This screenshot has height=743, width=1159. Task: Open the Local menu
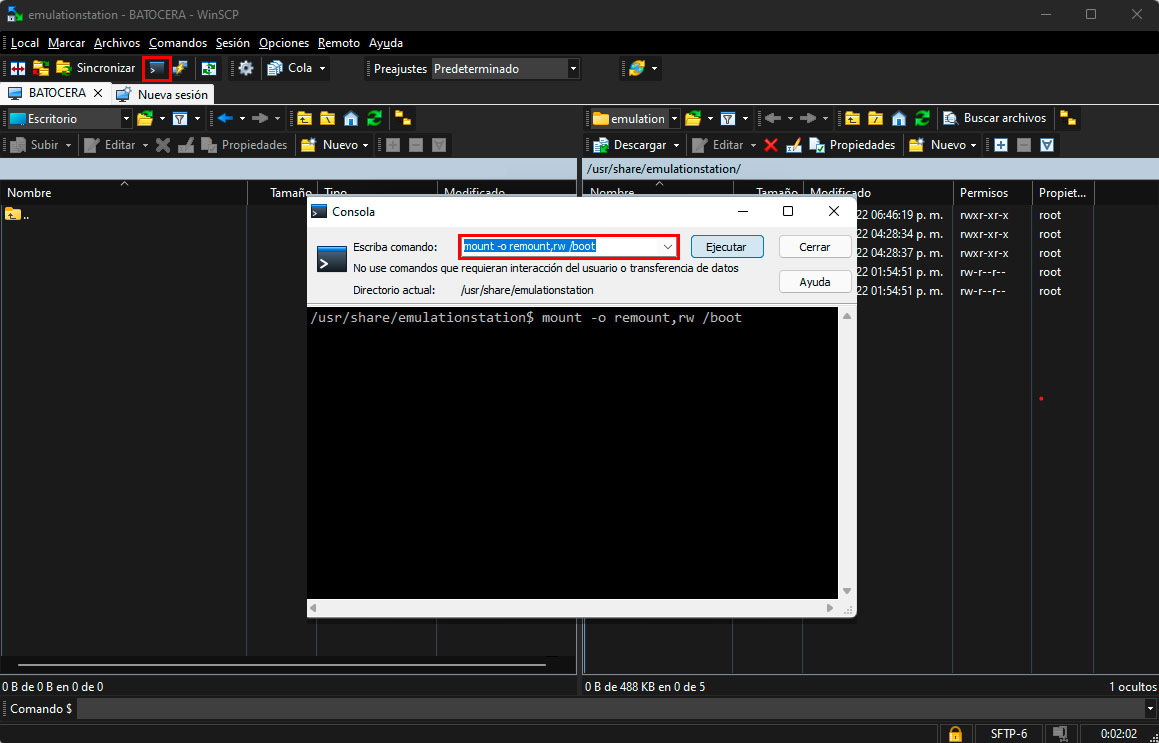click(x=25, y=43)
